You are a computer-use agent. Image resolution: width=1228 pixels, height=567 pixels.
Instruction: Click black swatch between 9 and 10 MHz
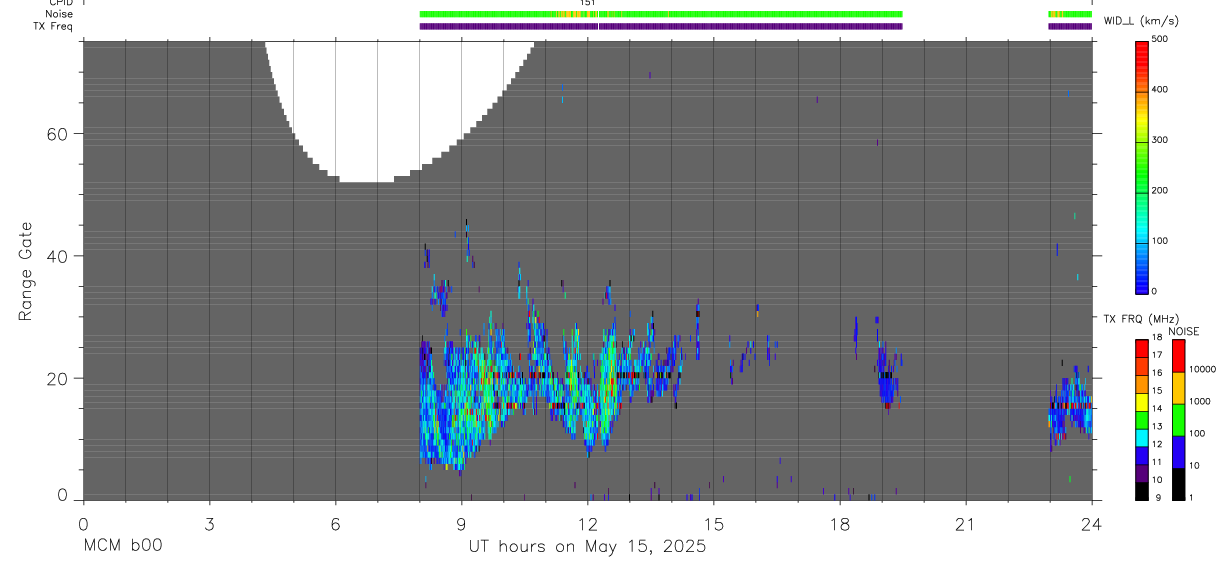[x=1142, y=490]
